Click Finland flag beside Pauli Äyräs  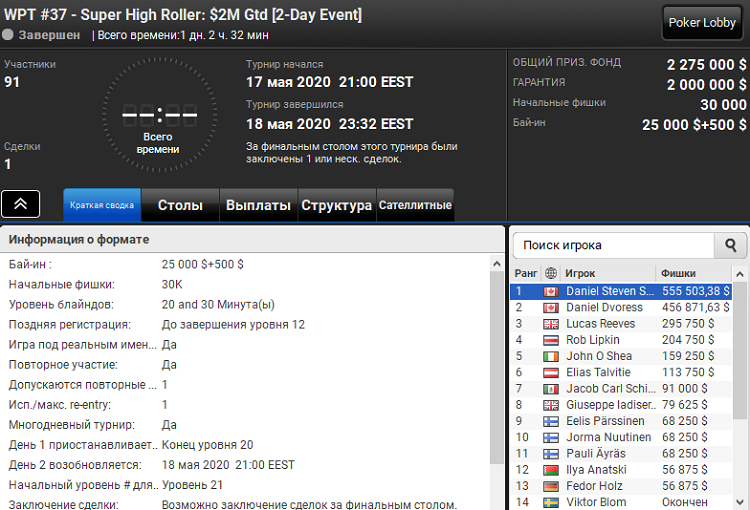(551, 455)
